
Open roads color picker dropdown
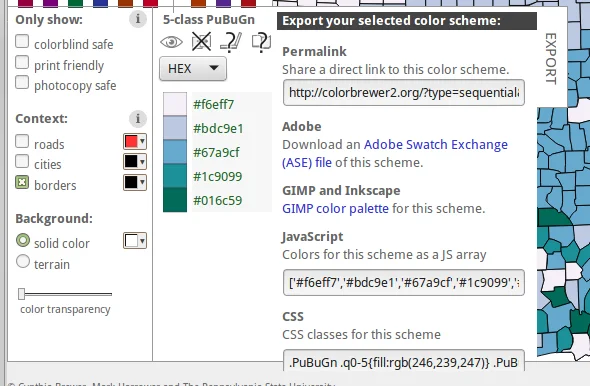click(x=135, y=141)
